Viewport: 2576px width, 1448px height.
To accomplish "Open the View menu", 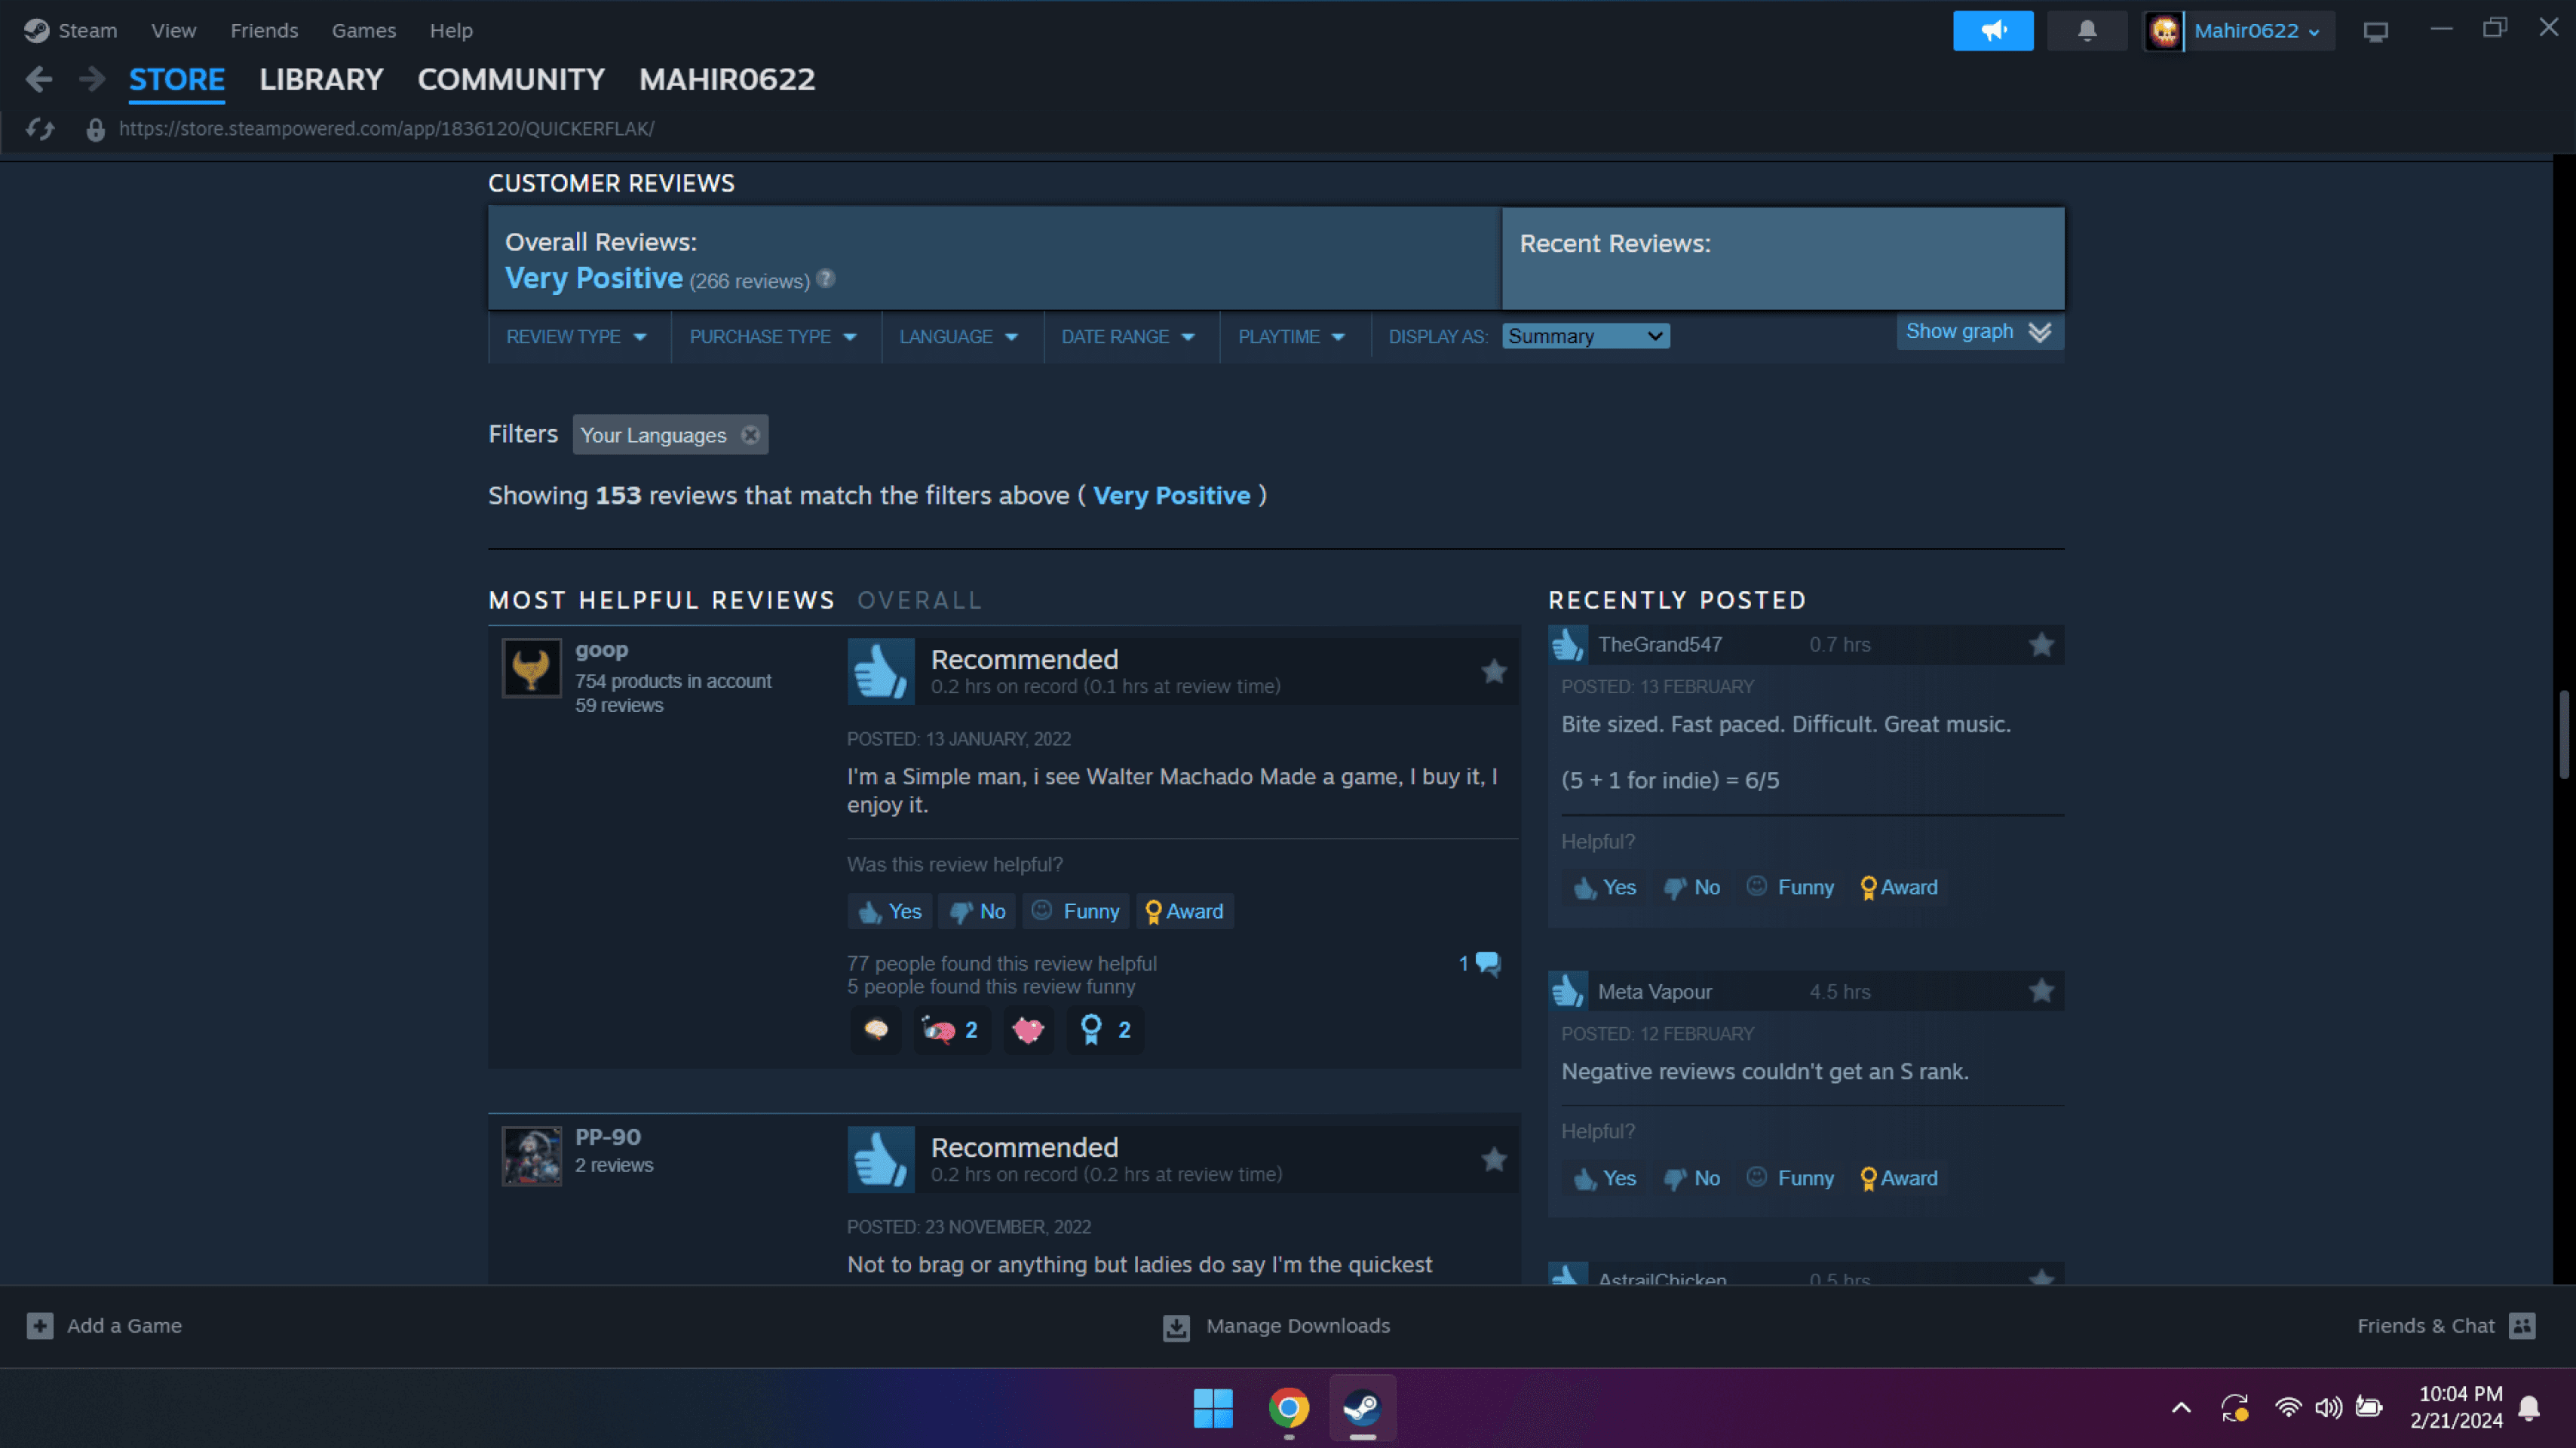I will (x=173, y=31).
